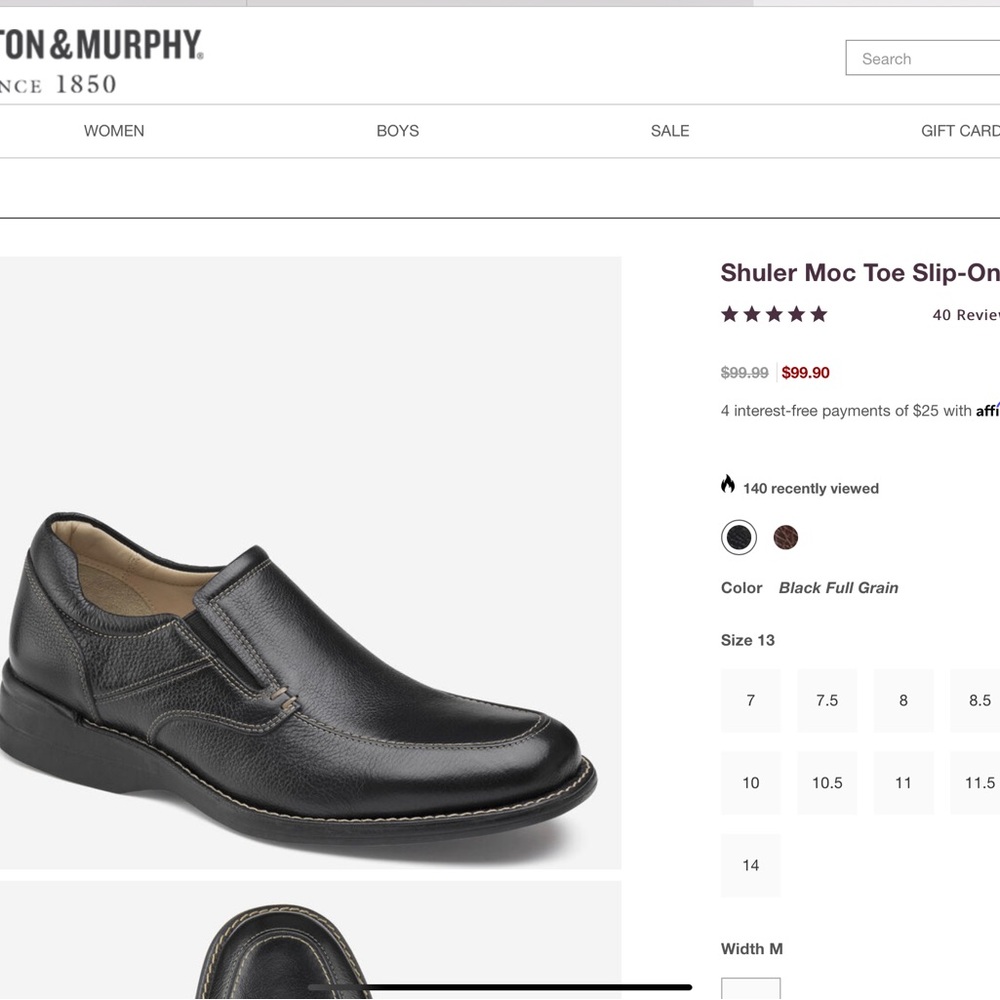Click the flame recently viewed icon
This screenshot has width=1000, height=1000.
pos(727,485)
